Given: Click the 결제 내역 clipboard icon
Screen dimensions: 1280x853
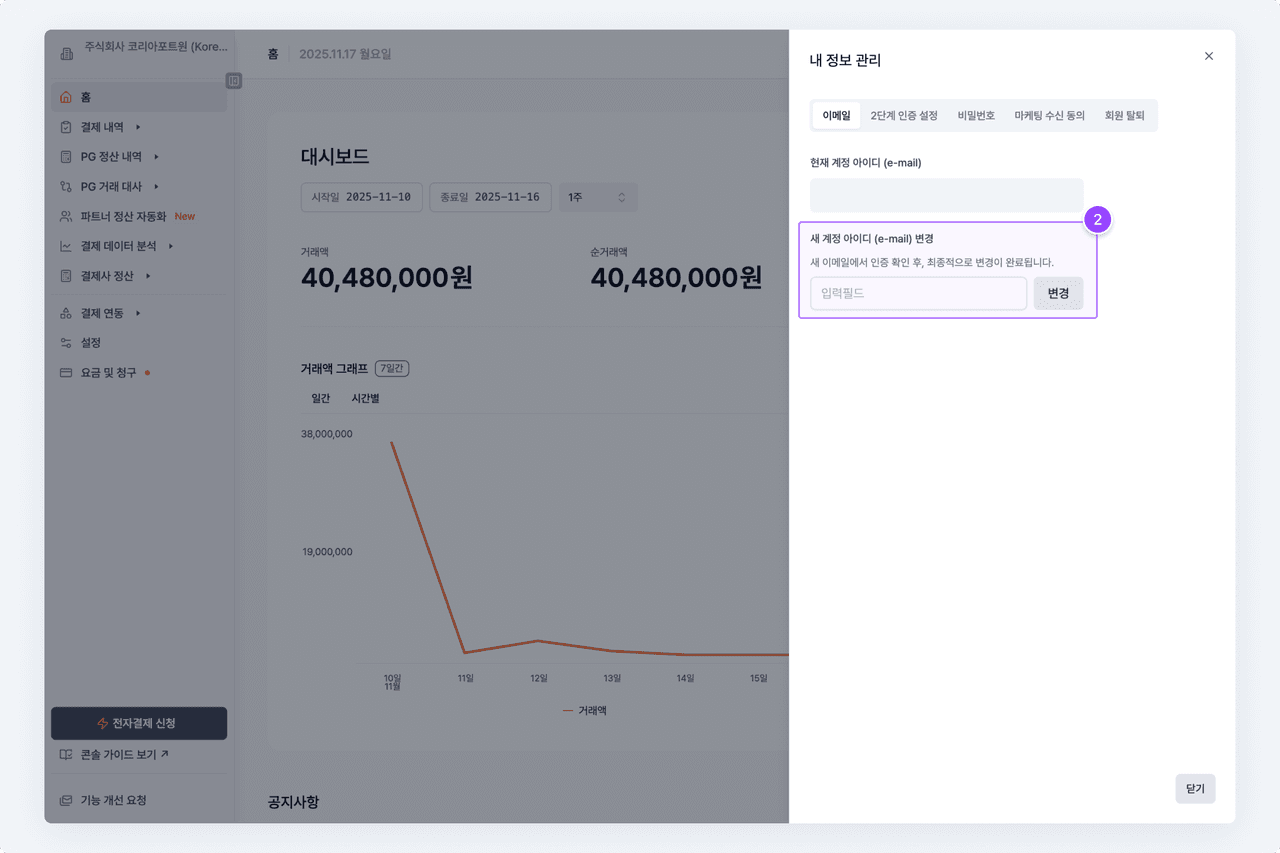Looking at the screenshot, I should 66,127.
